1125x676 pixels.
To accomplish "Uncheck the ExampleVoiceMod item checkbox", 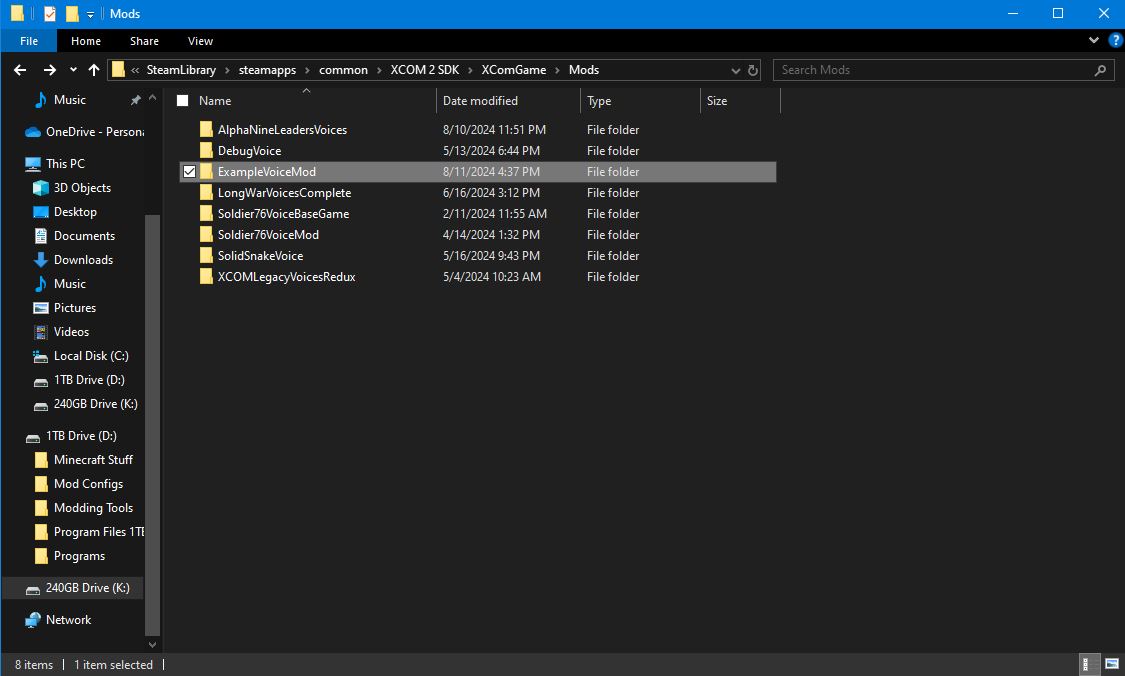I will [x=189, y=172].
